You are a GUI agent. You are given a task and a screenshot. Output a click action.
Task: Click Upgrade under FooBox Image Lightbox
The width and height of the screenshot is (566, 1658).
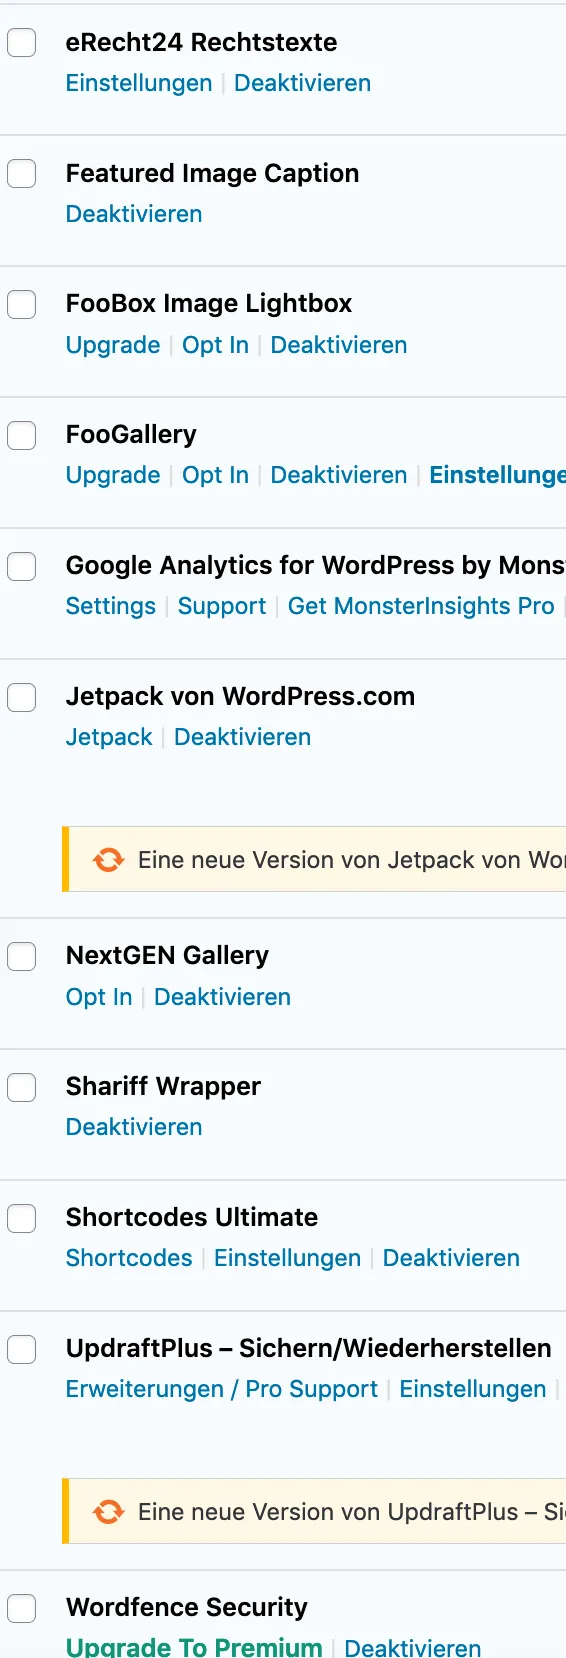coord(113,345)
